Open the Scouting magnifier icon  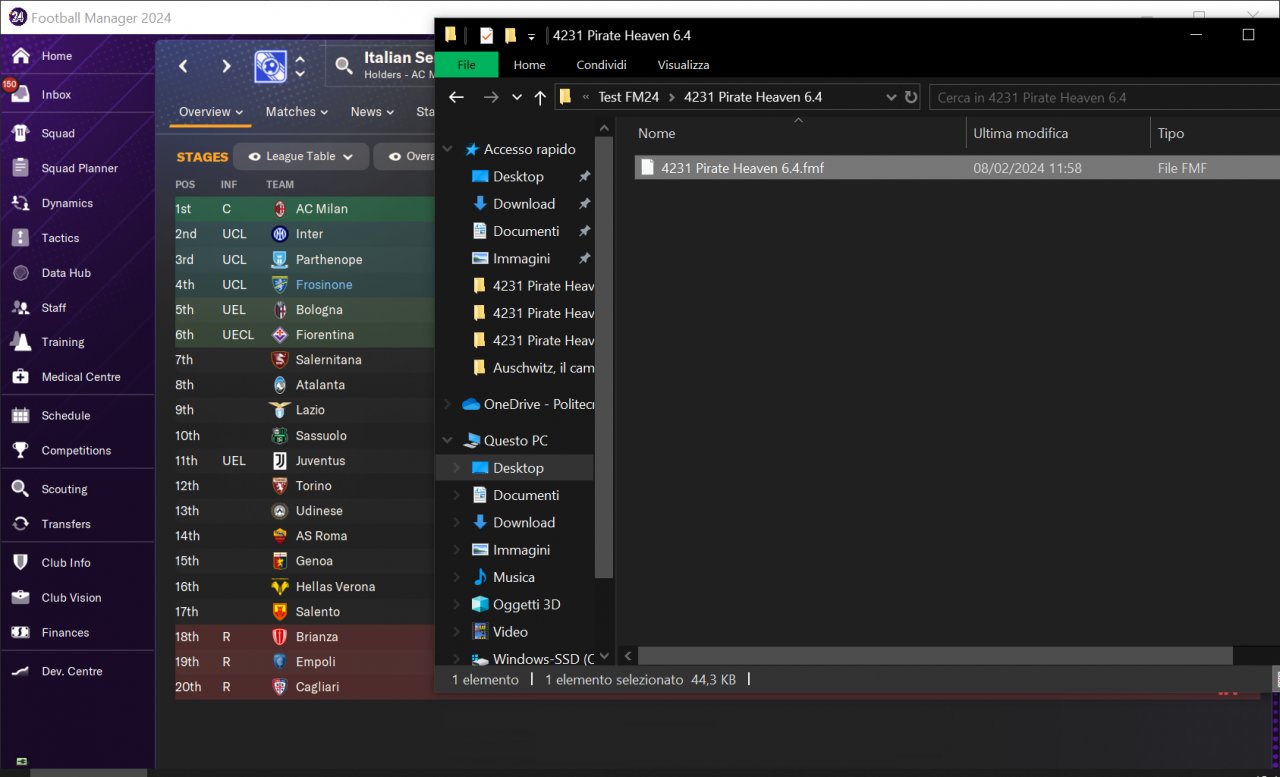[x=20, y=489]
